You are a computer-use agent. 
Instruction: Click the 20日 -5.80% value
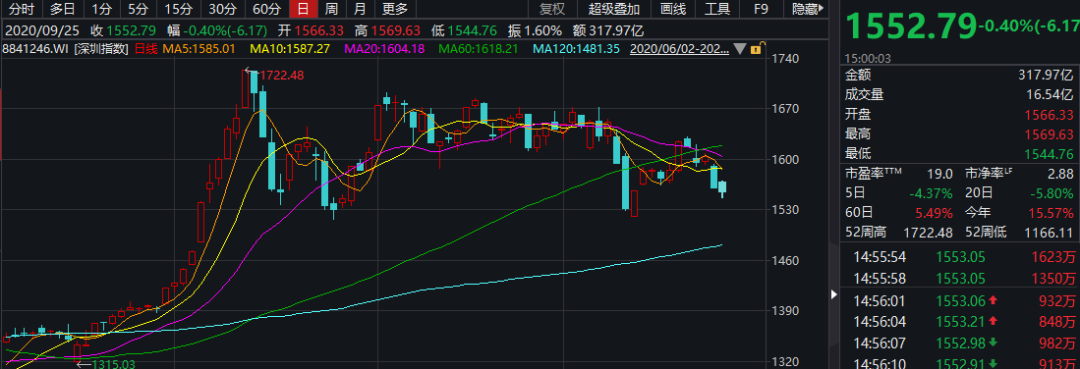(1052, 193)
